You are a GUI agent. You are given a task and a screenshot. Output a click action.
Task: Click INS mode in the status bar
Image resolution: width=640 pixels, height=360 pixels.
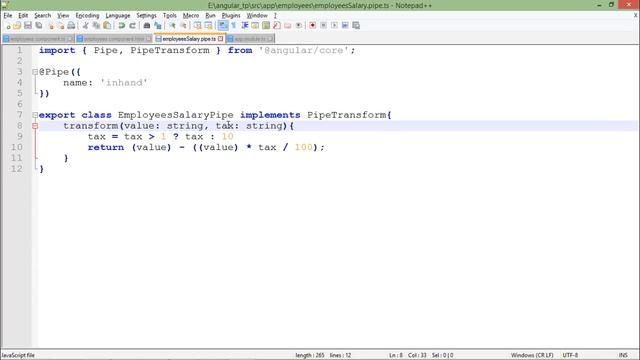(623, 355)
